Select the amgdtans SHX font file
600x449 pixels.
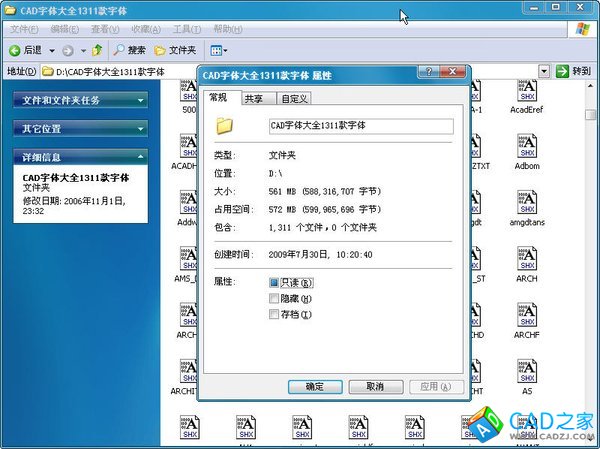coord(527,208)
